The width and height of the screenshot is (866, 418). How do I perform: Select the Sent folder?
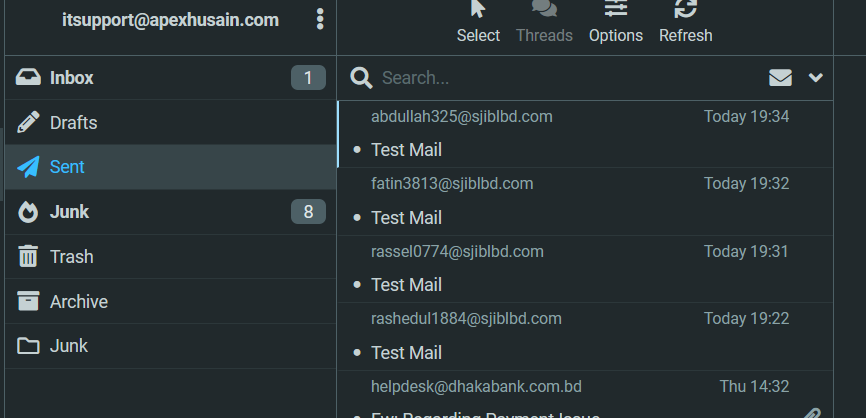point(67,167)
